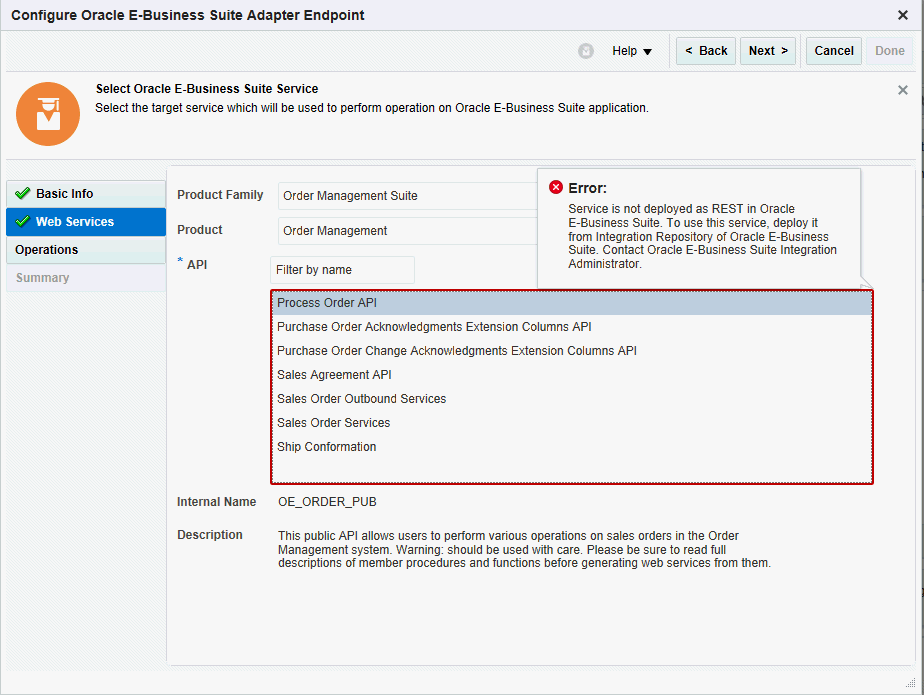This screenshot has width=924, height=695.
Task: Open the Basic Info wizard step
Action: 86,194
